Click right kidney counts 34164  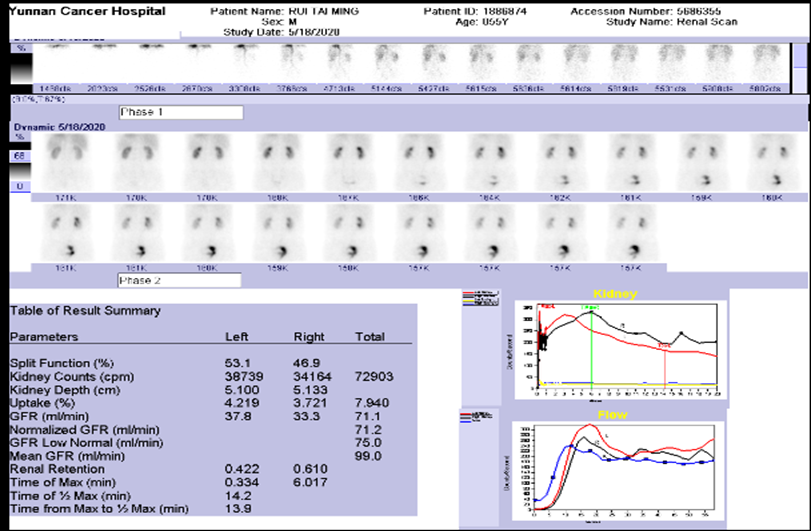(x=312, y=376)
